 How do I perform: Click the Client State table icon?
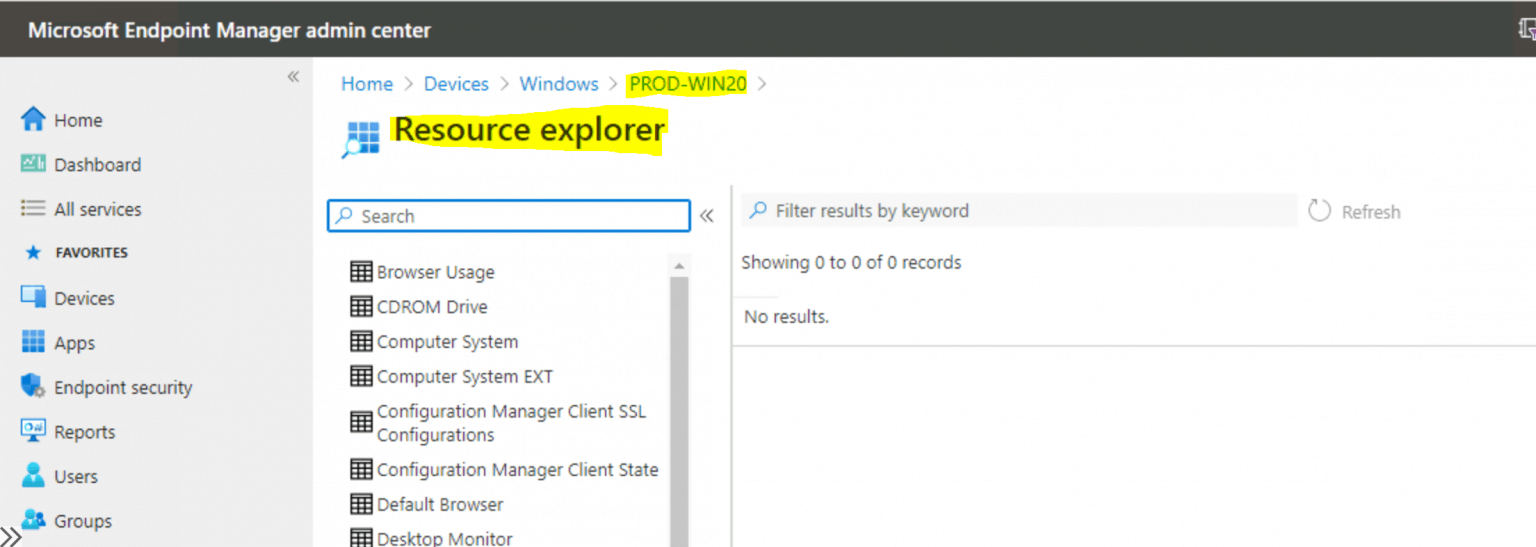pyautogui.click(x=361, y=469)
